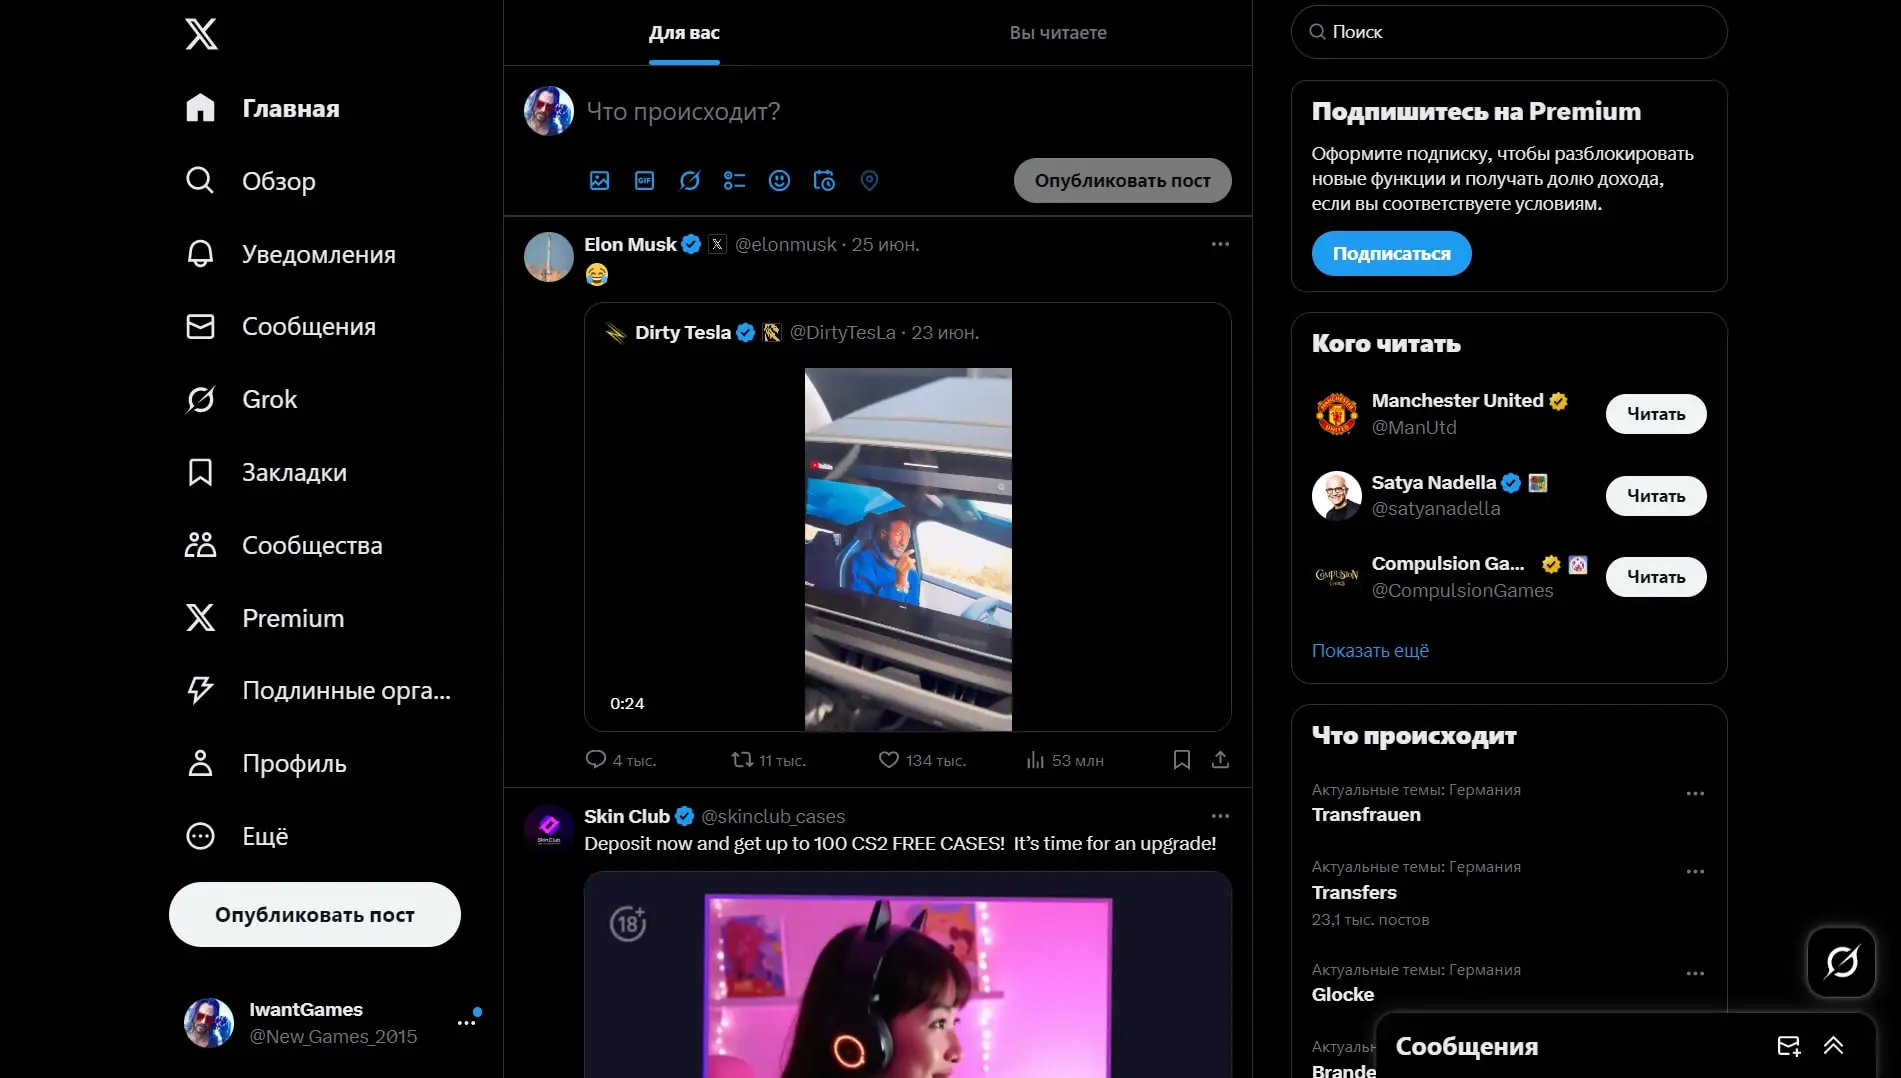This screenshot has height=1078, width=1901.
Task: Open Elon Musk profile name link
Action: 630,245
